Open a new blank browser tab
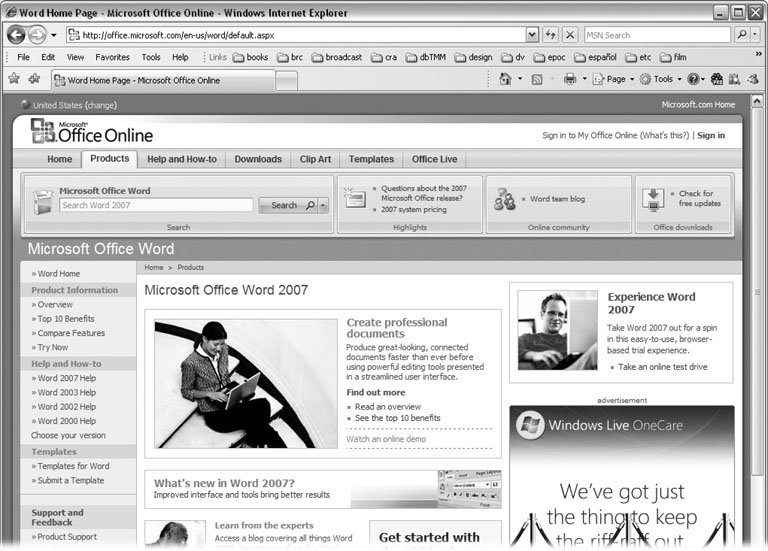The width and height of the screenshot is (768, 551). pyautogui.click(x=286, y=81)
